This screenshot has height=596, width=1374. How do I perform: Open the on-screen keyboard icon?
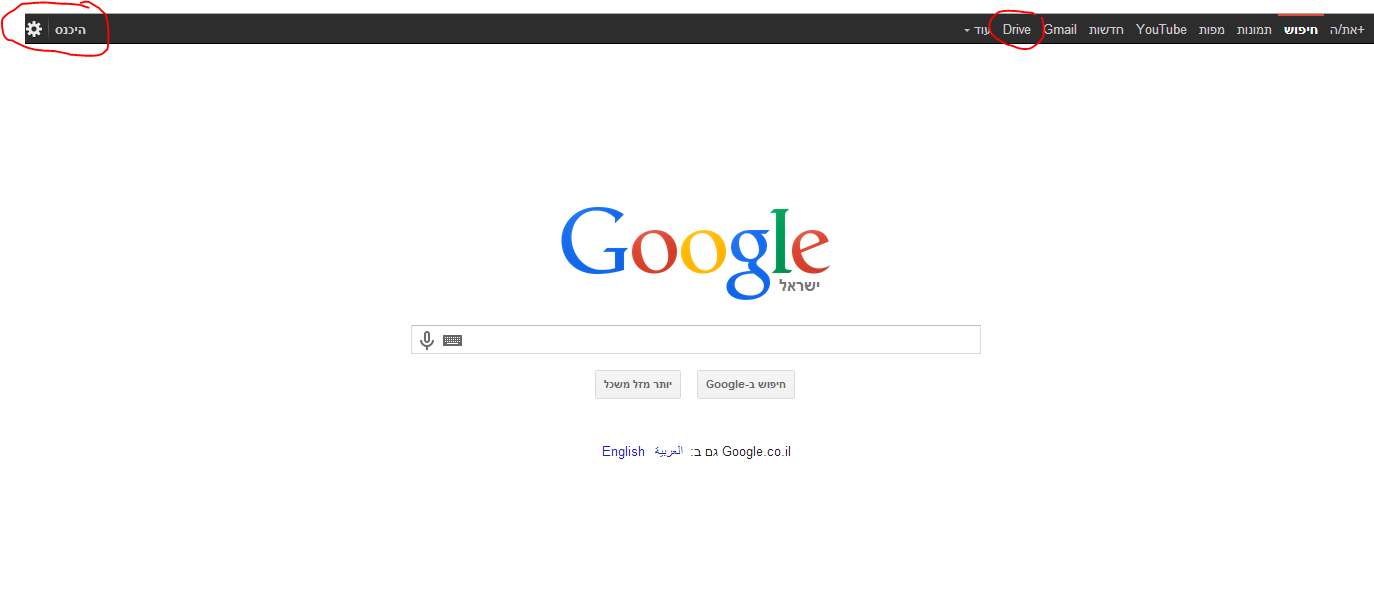[x=452, y=340]
